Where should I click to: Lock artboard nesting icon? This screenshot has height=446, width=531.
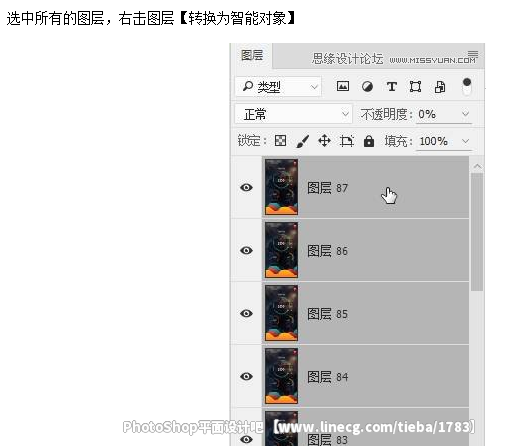[x=347, y=141]
